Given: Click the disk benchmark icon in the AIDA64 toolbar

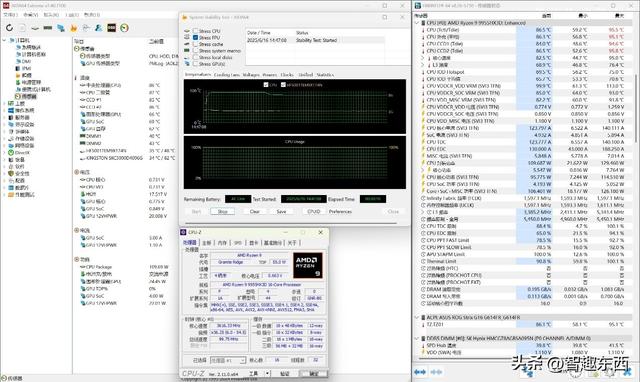Looking at the screenshot, I should [x=35, y=28].
